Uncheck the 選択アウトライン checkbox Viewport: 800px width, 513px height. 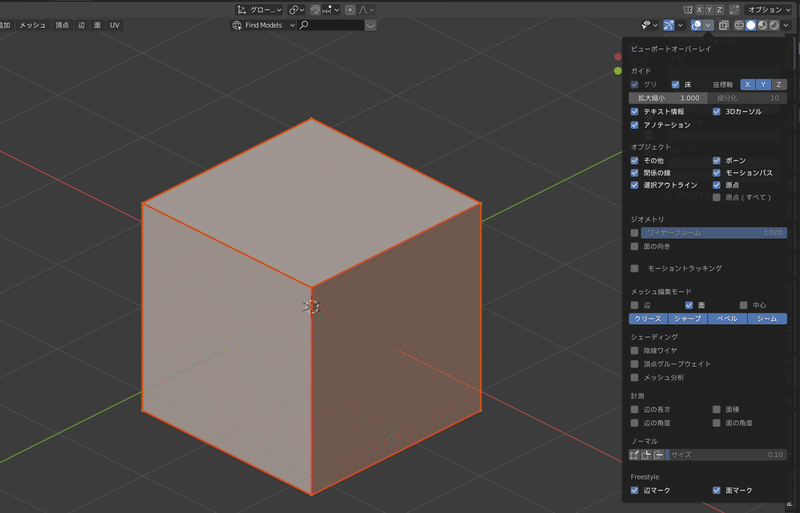pyautogui.click(x=634, y=185)
